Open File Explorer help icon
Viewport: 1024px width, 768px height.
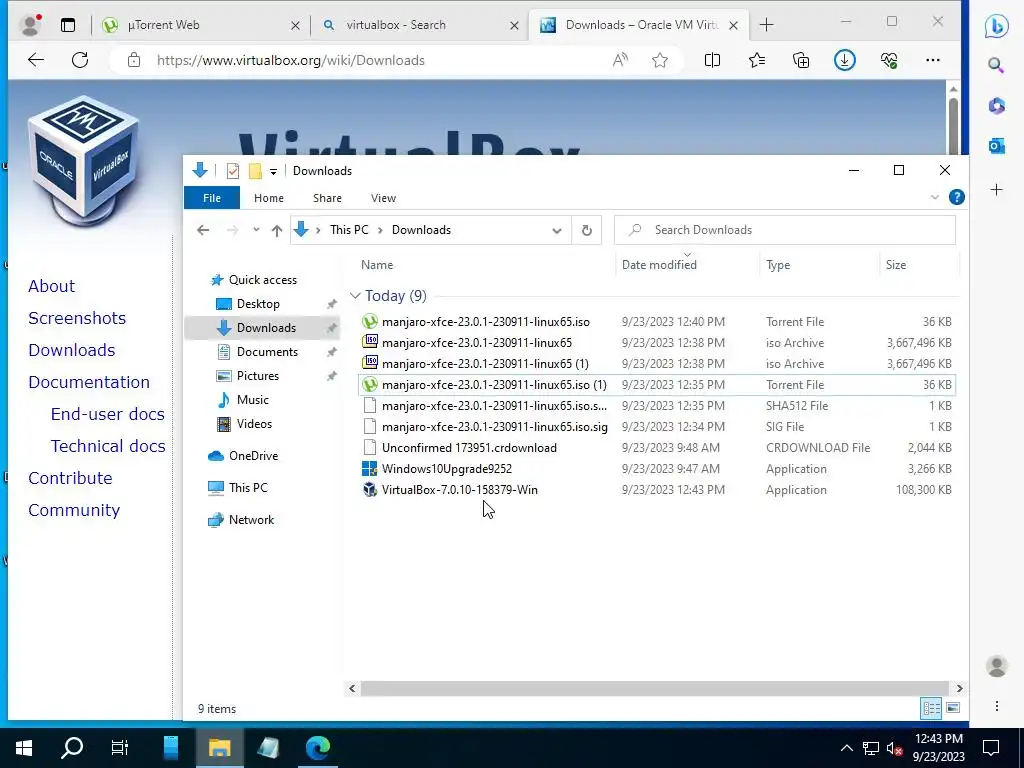click(957, 197)
